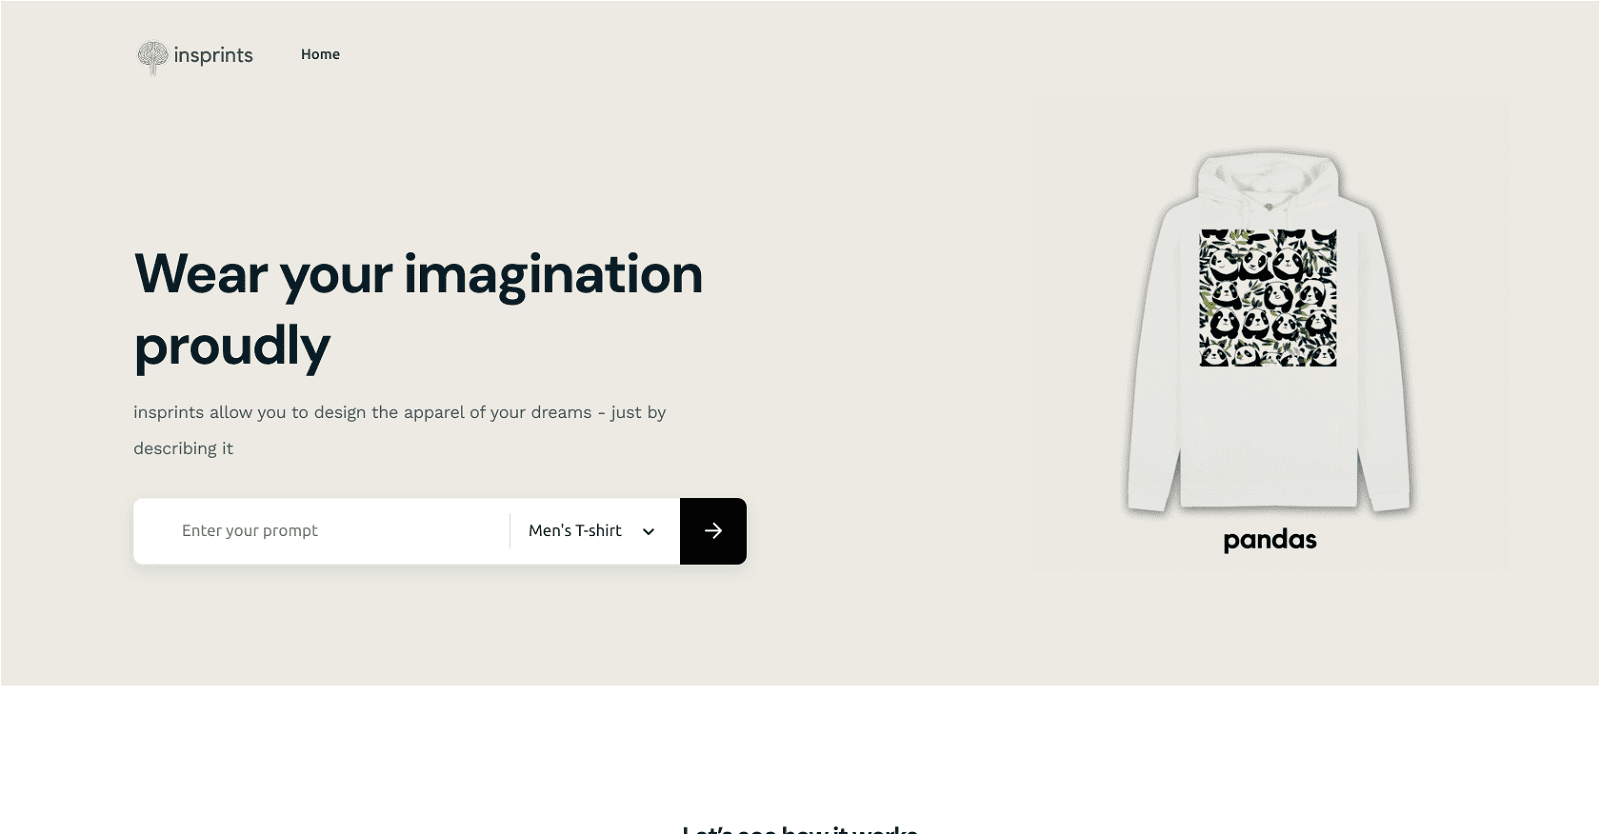The height and width of the screenshot is (834, 1600).
Task: Click the word proudly in headline
Action: coord(232,347)
